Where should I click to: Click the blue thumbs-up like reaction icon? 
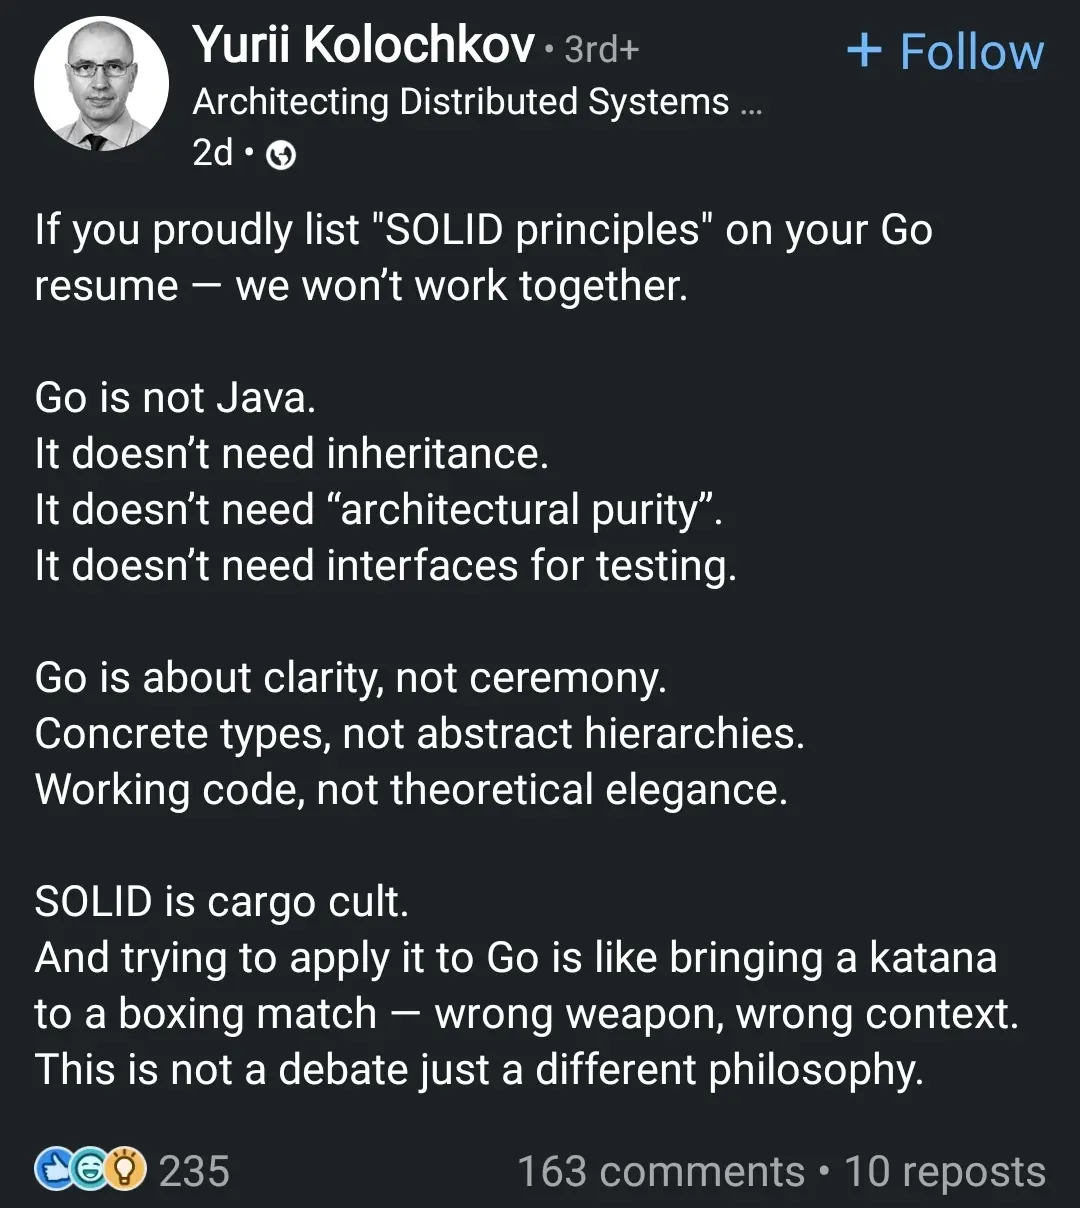click(52, 1169)
